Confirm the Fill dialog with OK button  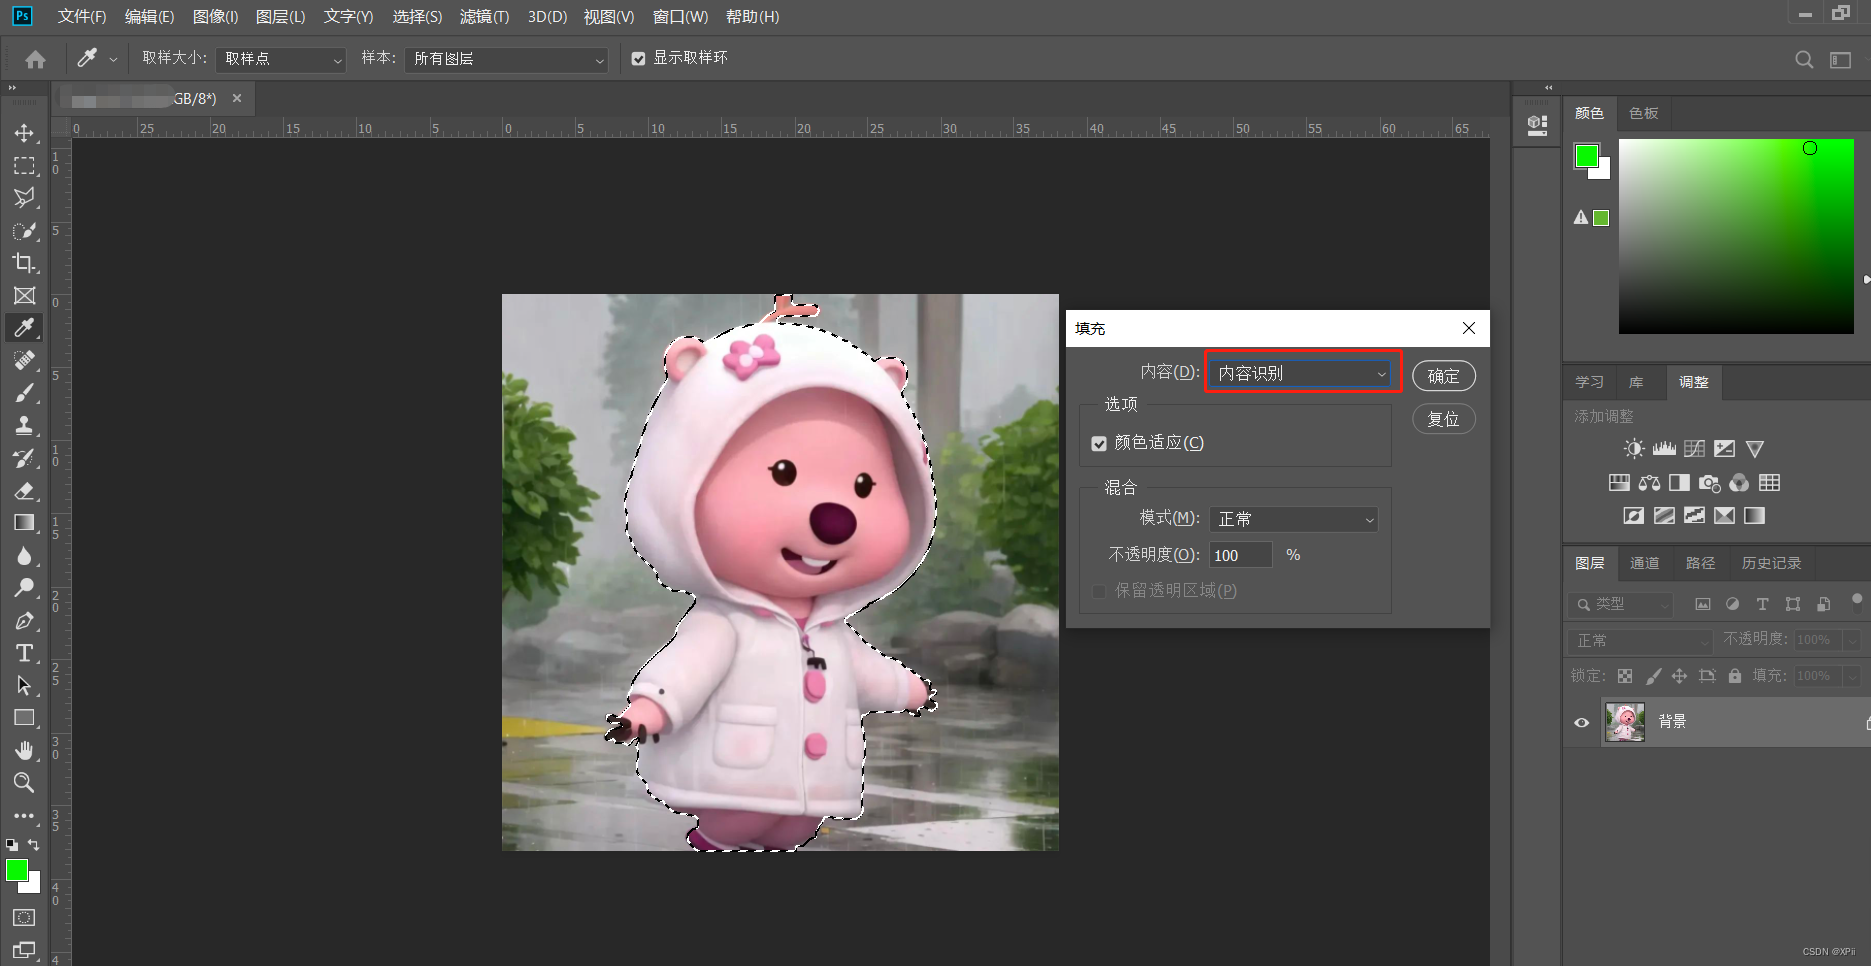pyautogui.click(x=1443, y=376)
